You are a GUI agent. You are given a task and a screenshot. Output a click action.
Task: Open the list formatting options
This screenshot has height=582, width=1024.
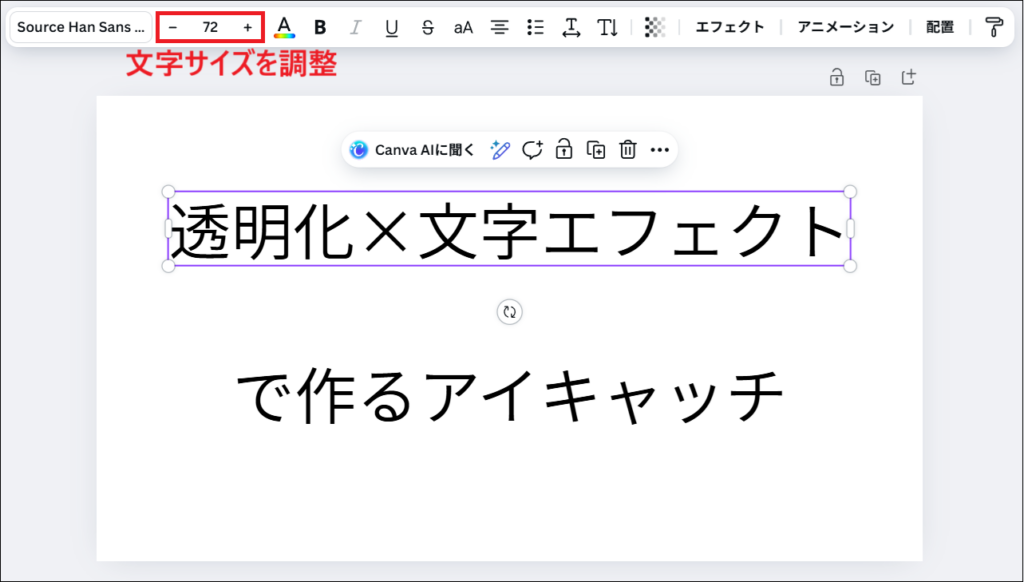tap(535, 27)
